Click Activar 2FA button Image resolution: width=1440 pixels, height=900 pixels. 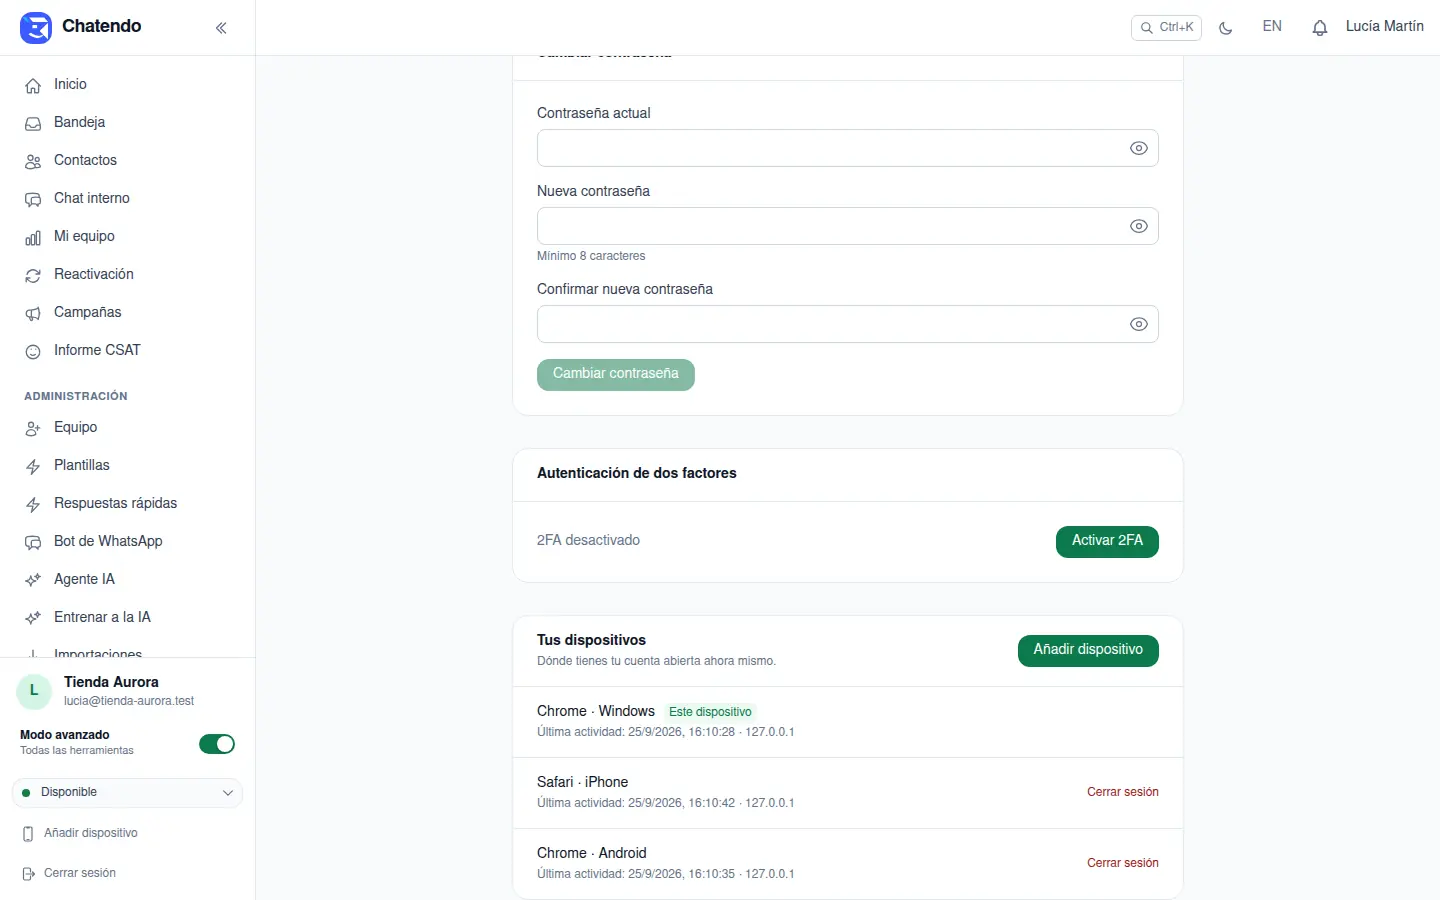pos(1107,541)
